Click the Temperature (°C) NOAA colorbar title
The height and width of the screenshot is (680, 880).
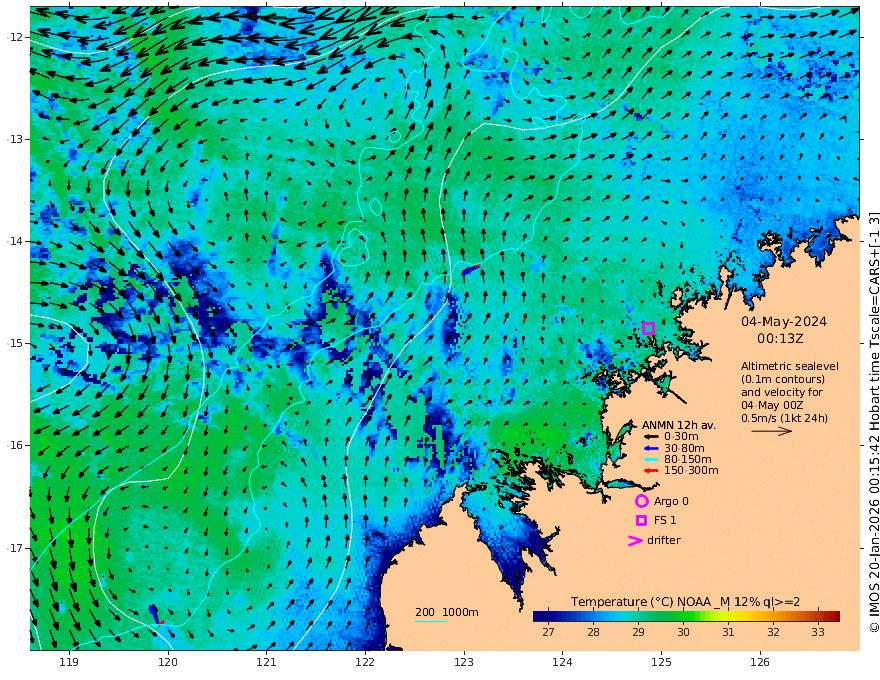685,601
